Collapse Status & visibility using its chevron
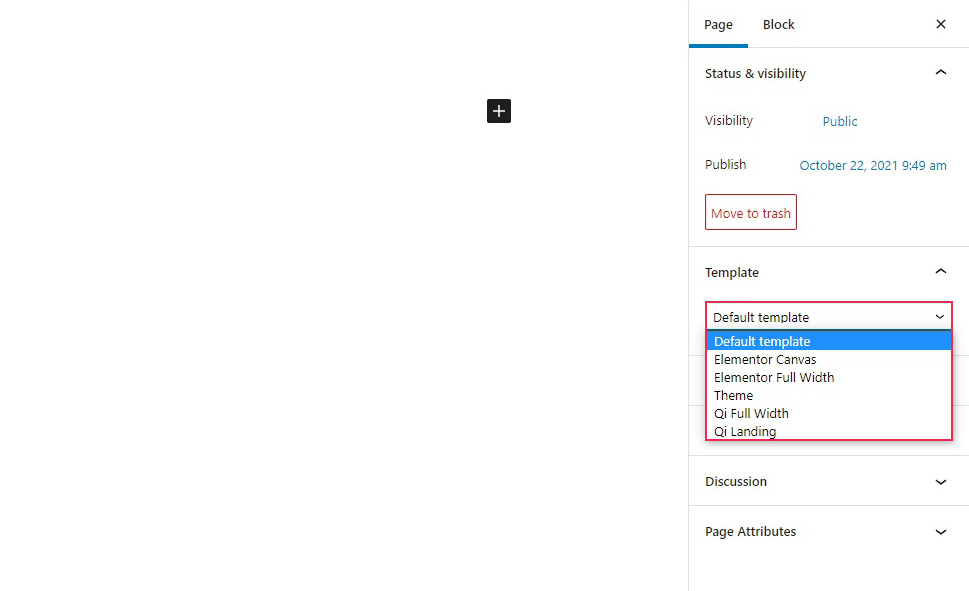 point(940,73)
